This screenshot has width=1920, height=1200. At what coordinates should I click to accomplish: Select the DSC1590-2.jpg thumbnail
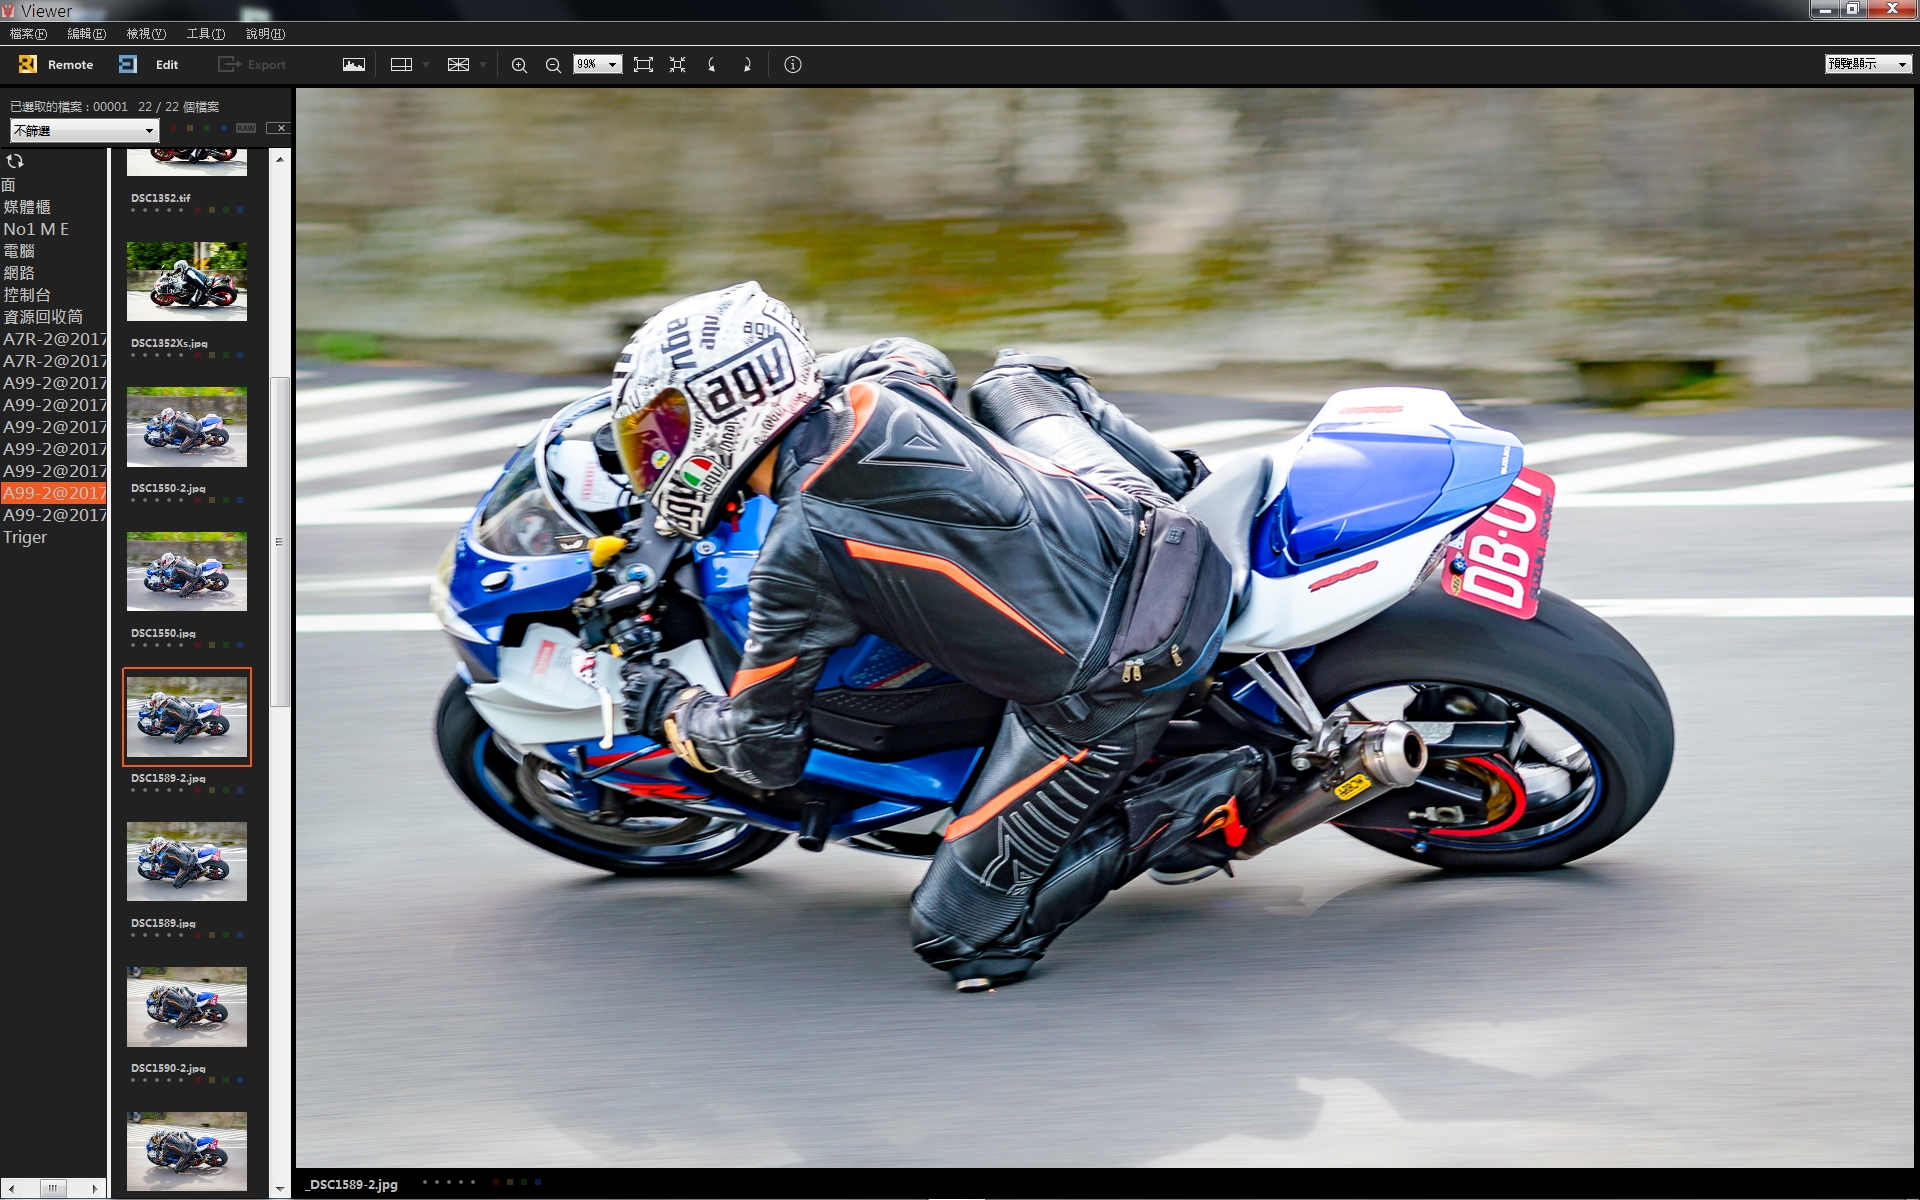187,1007
